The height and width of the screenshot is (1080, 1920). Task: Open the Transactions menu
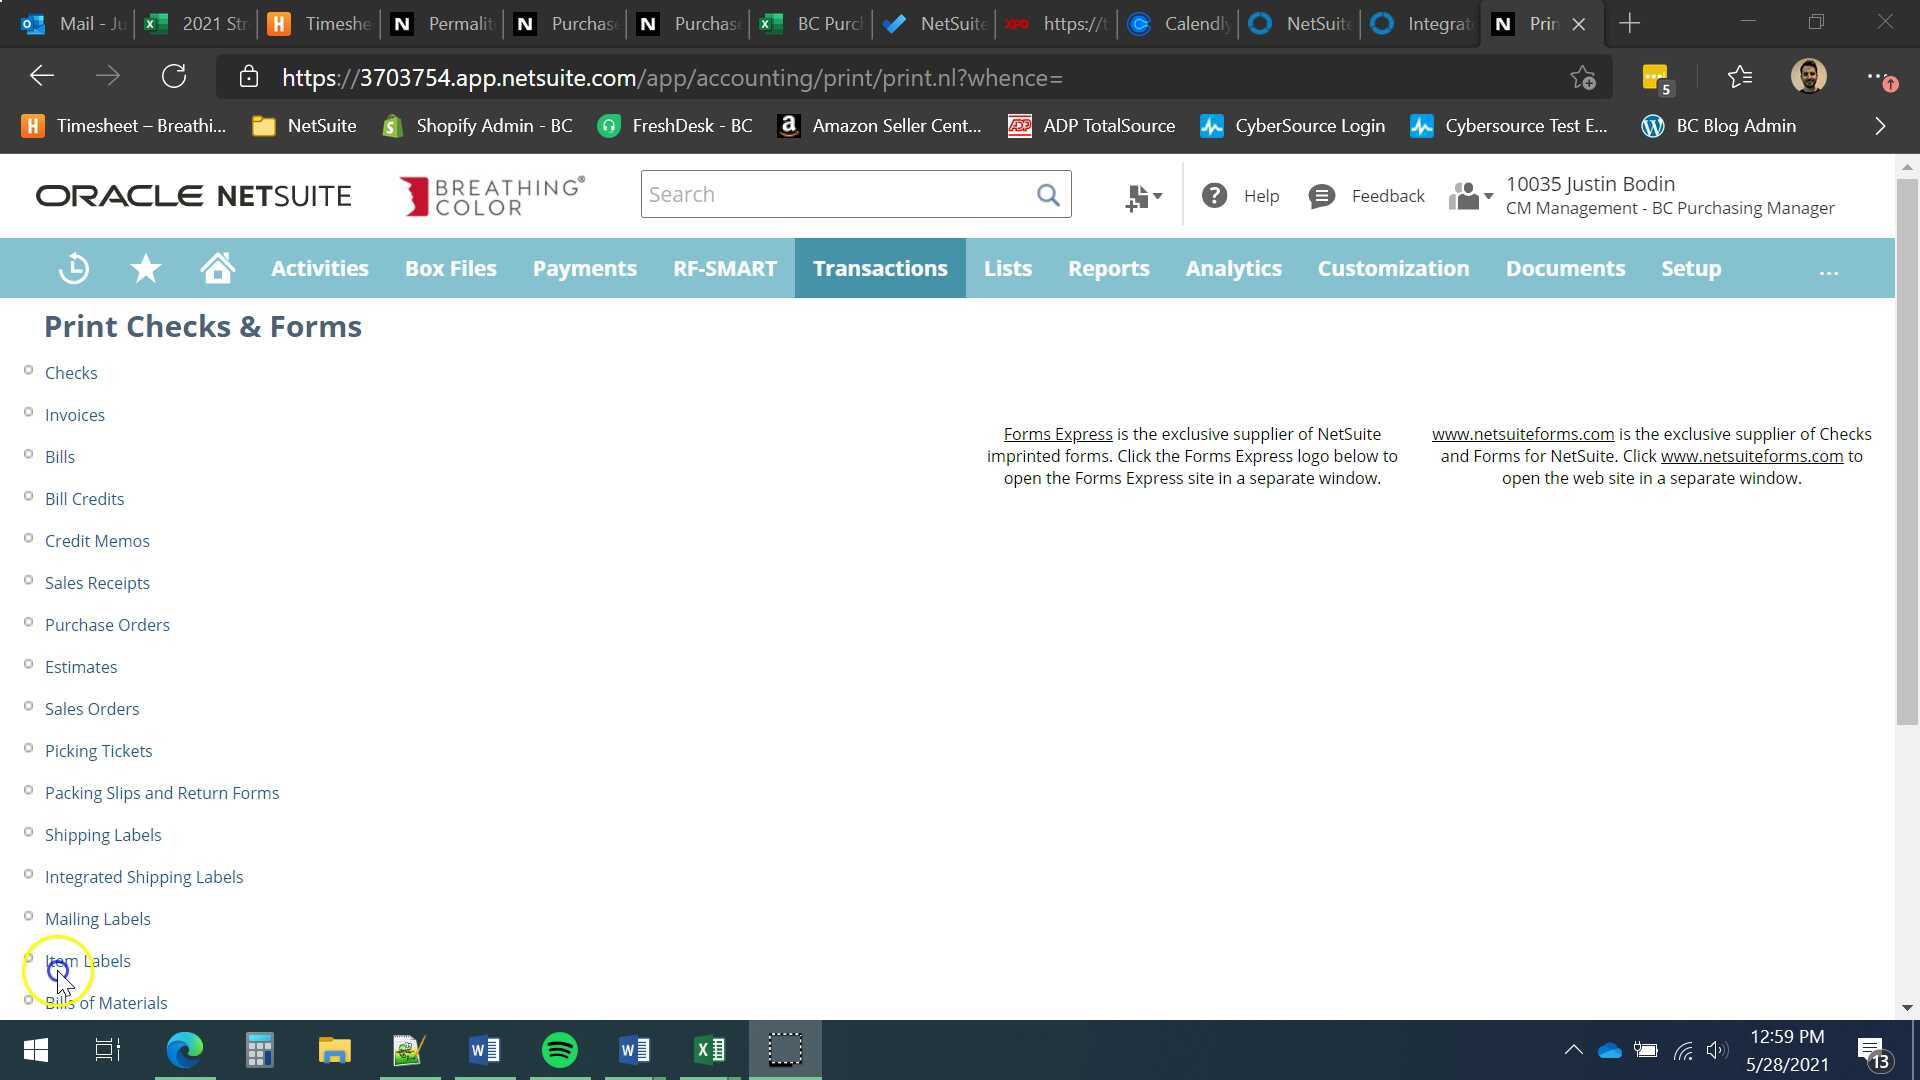[880, 268]
